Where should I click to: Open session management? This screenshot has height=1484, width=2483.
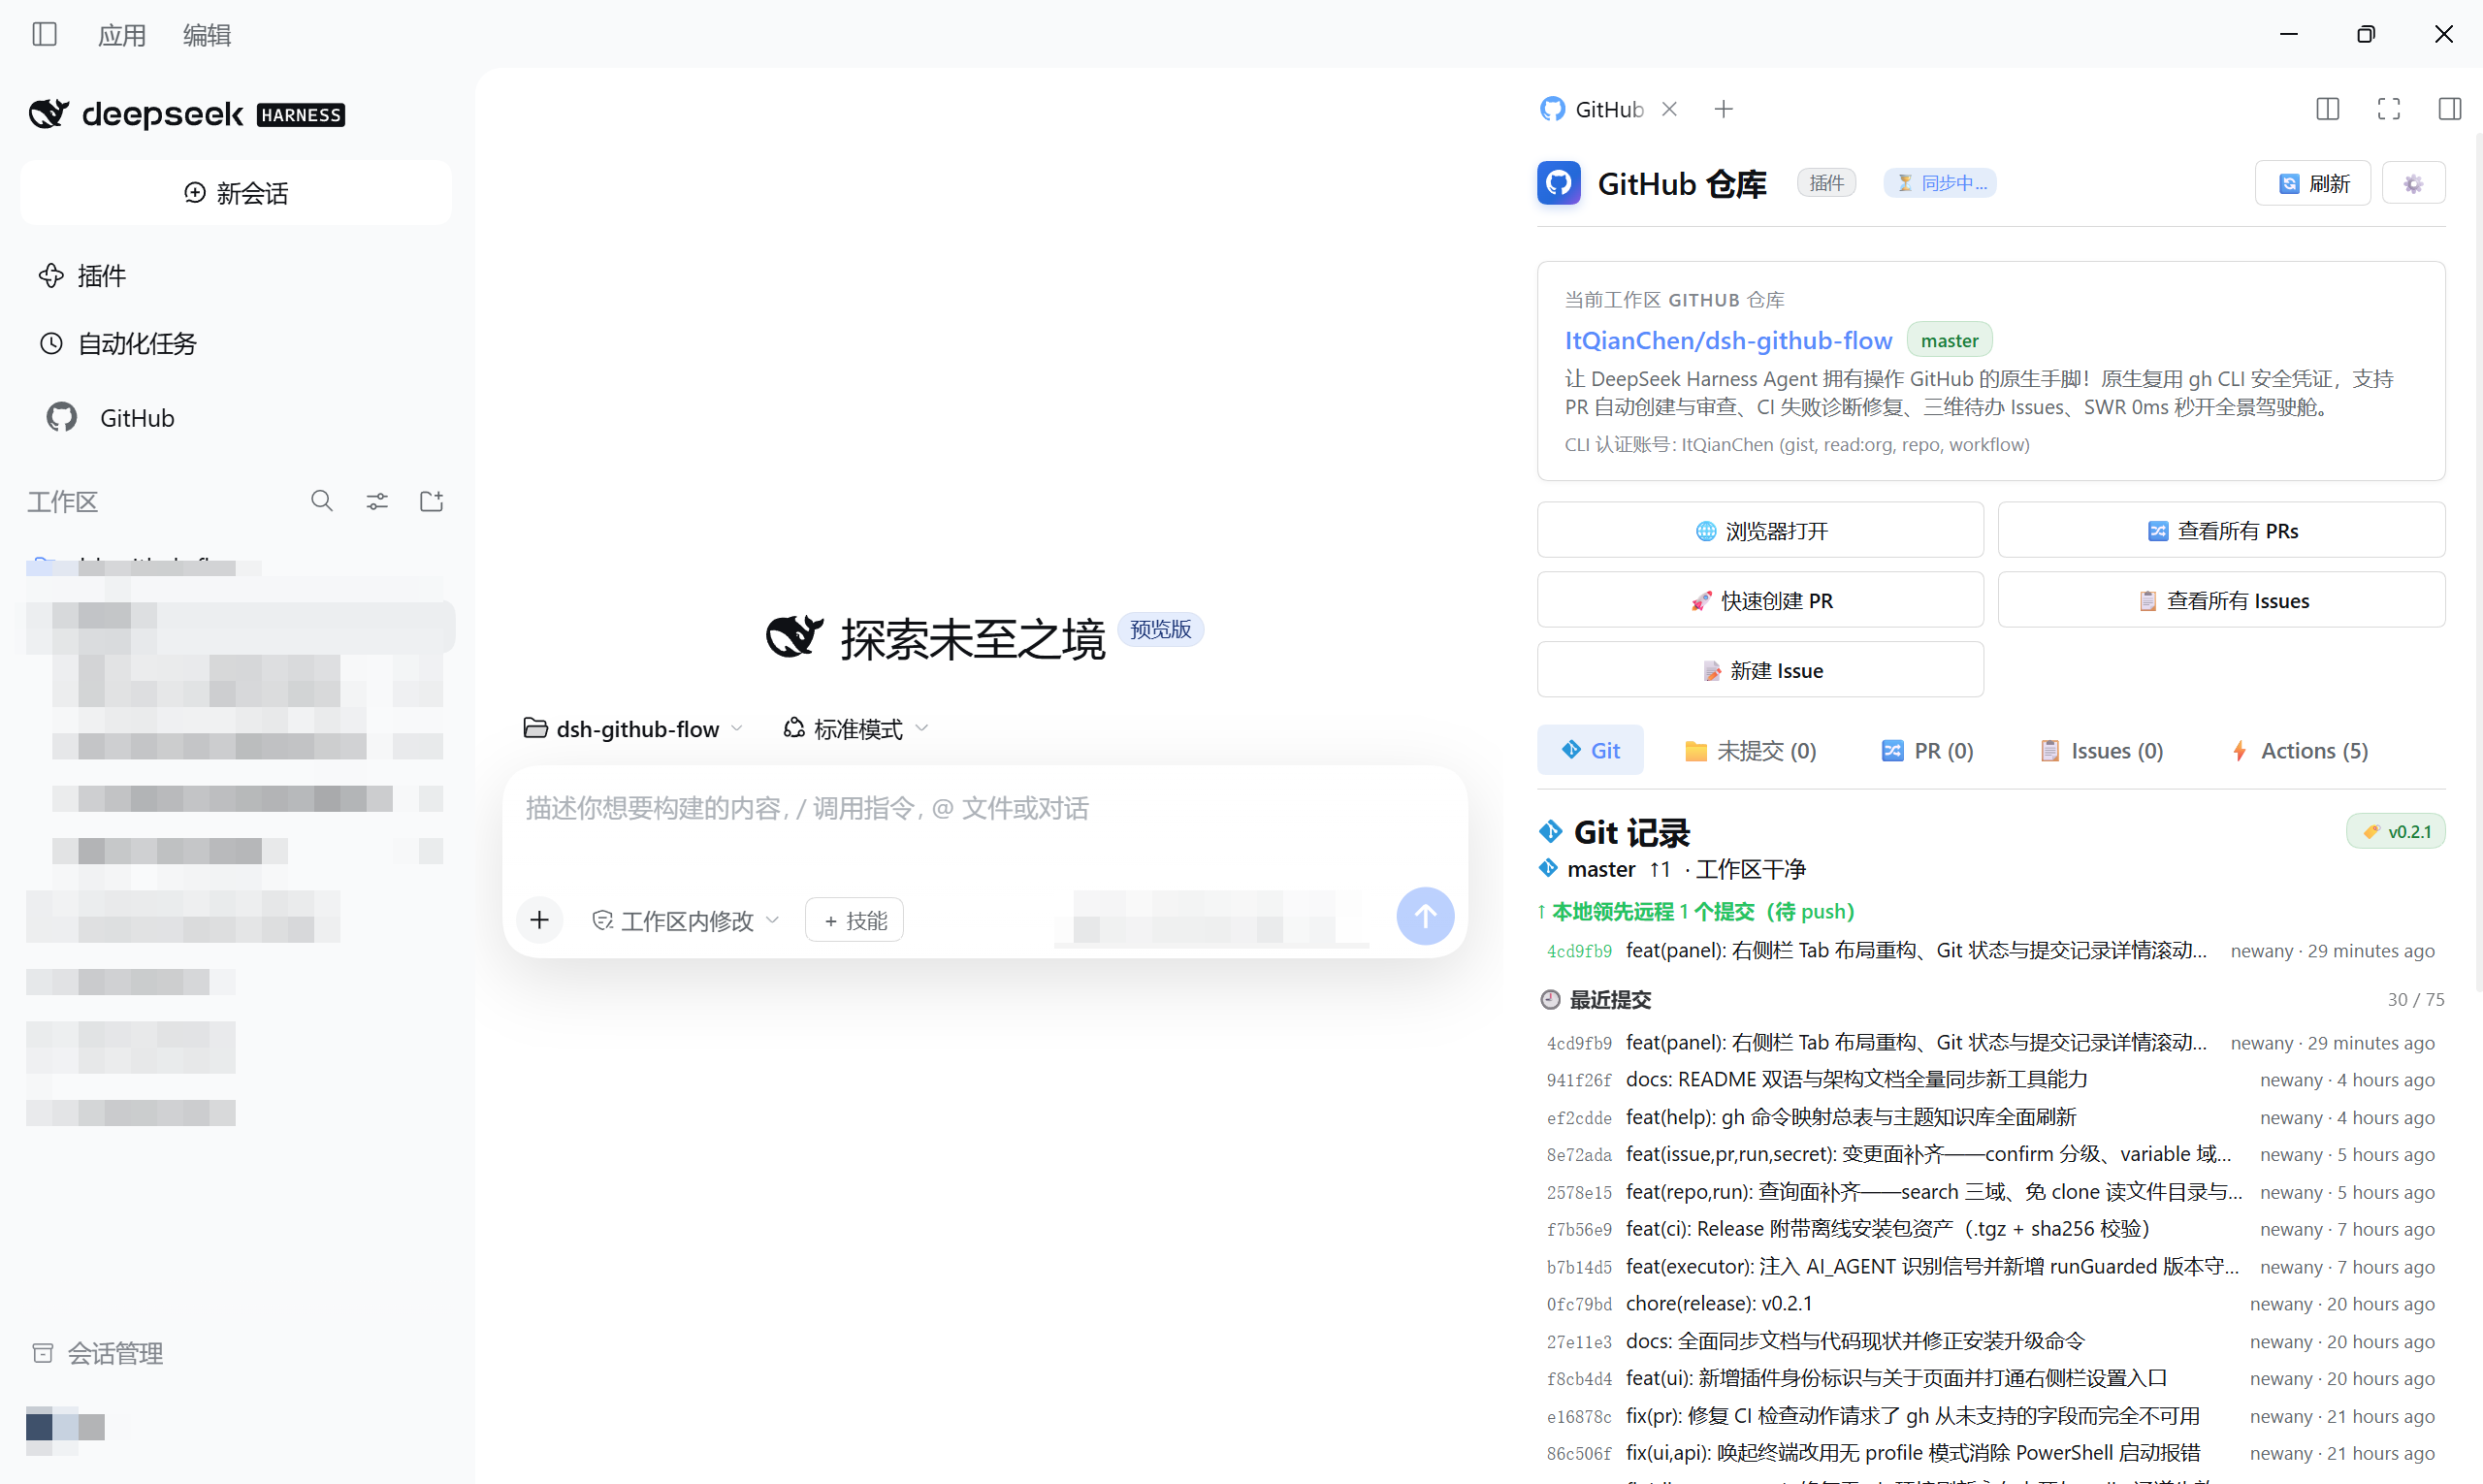[97, 1353]
